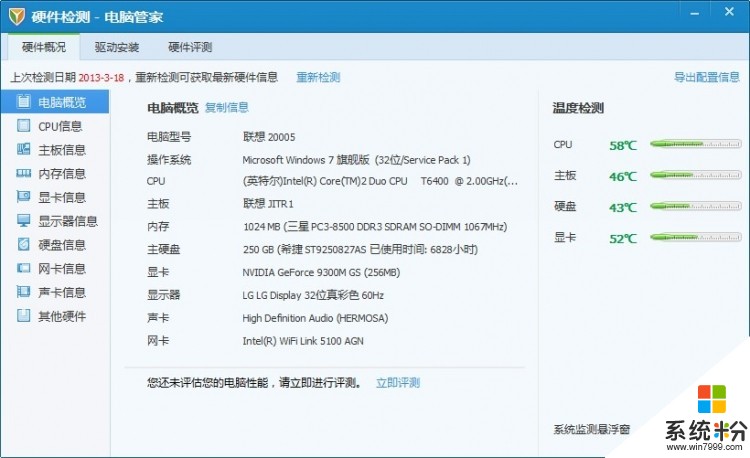Click the 系统监测悬浮窗 option

point(592,430)
